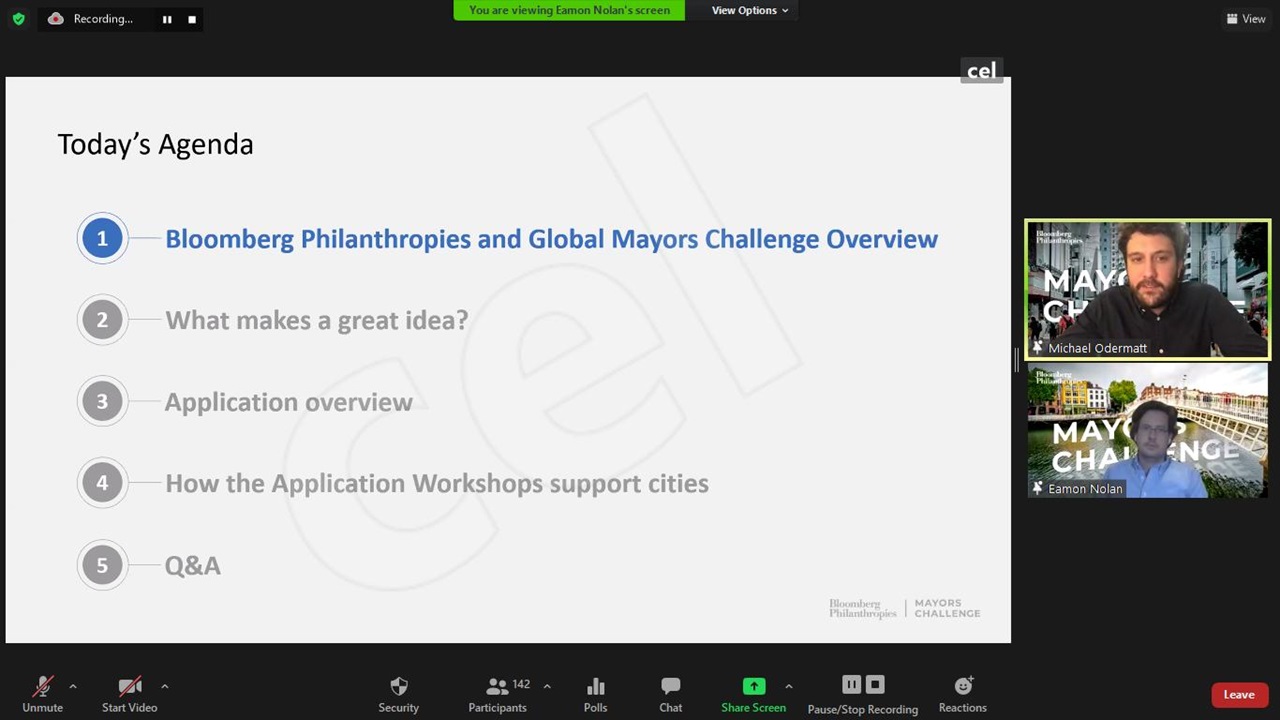Click the gray number 3 agenda circle
The width and height of the screenshot is (1280, 720).
point(102,401)
